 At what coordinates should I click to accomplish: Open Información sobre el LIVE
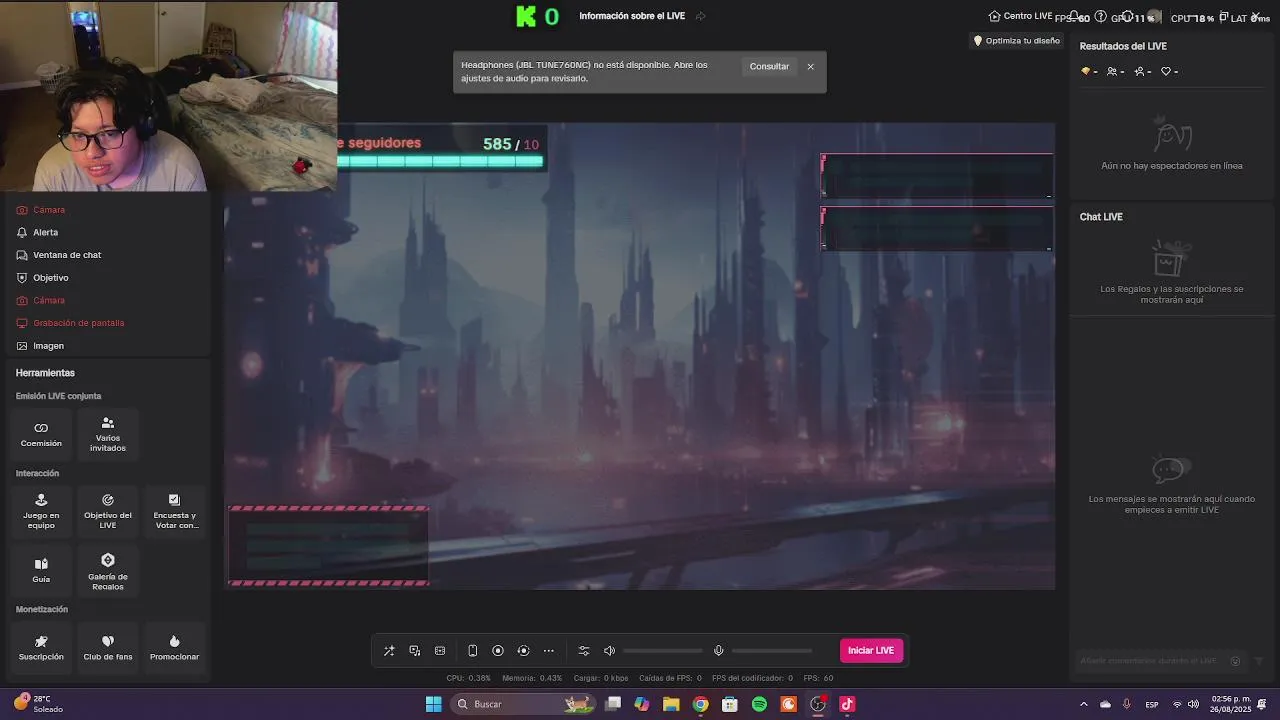pos(632,16)
